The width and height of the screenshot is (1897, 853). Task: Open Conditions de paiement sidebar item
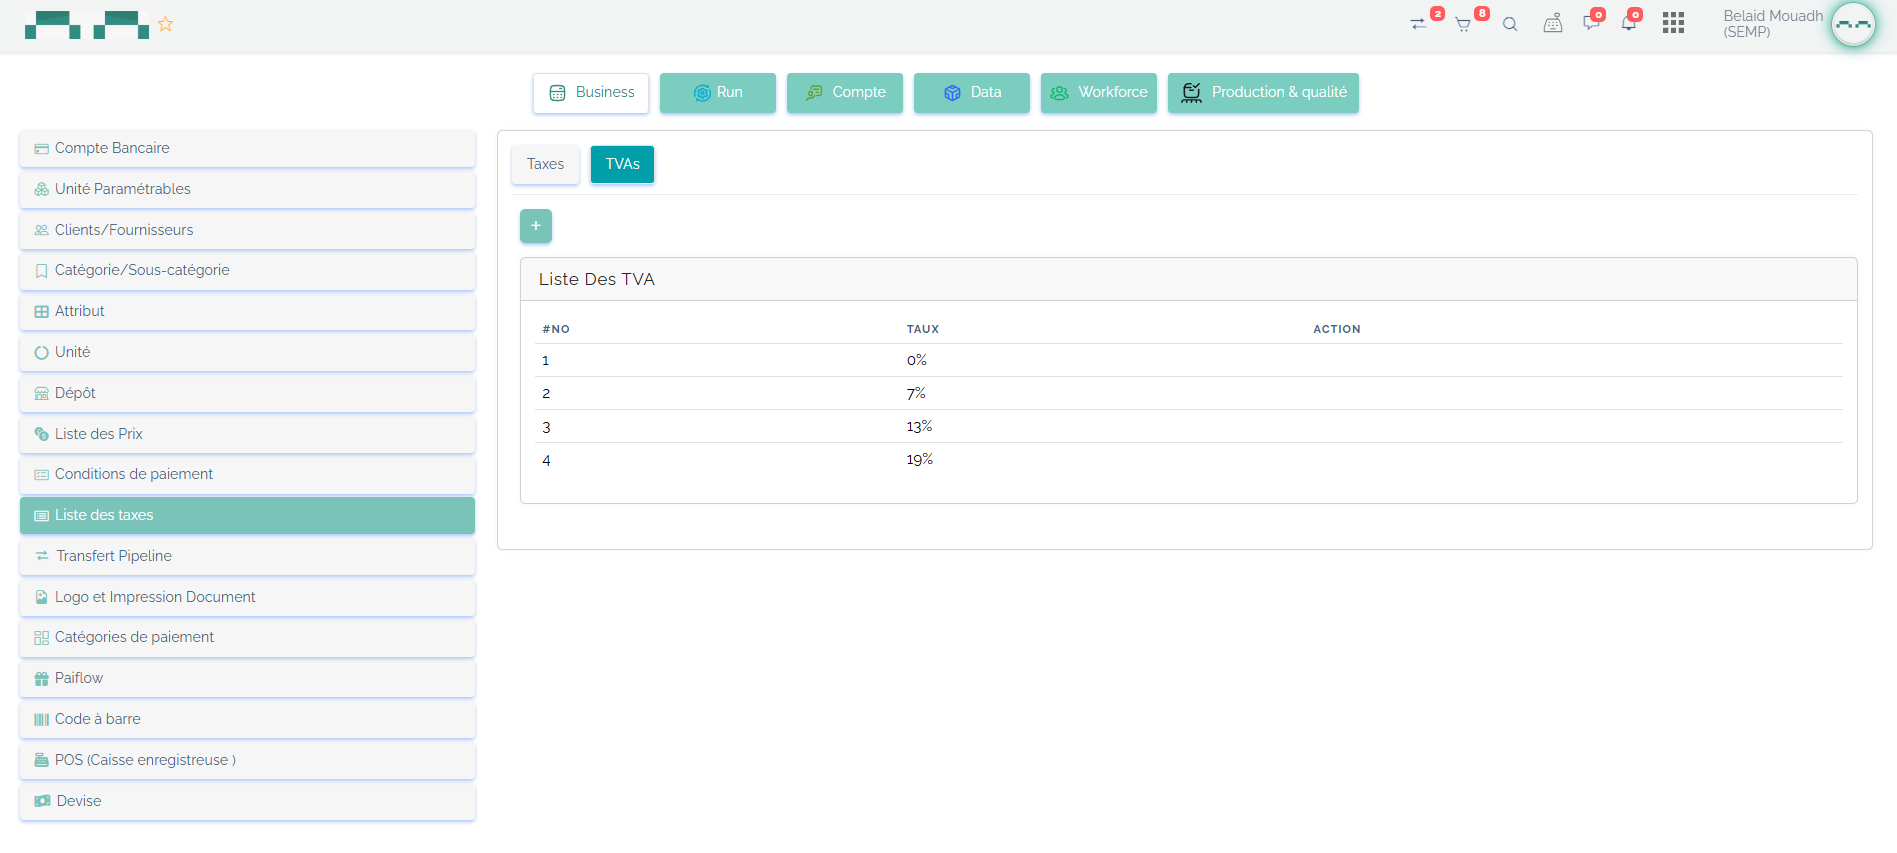[247, 475]
